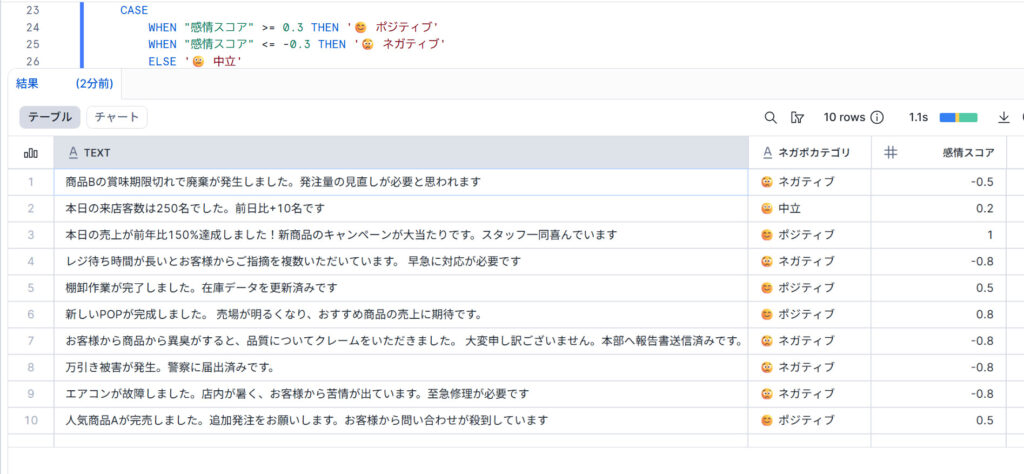The width and height of the screenshot is (1024, 474).
Task: Click the number type icon for 感情スコア
Action: click(x=891, y=153)
